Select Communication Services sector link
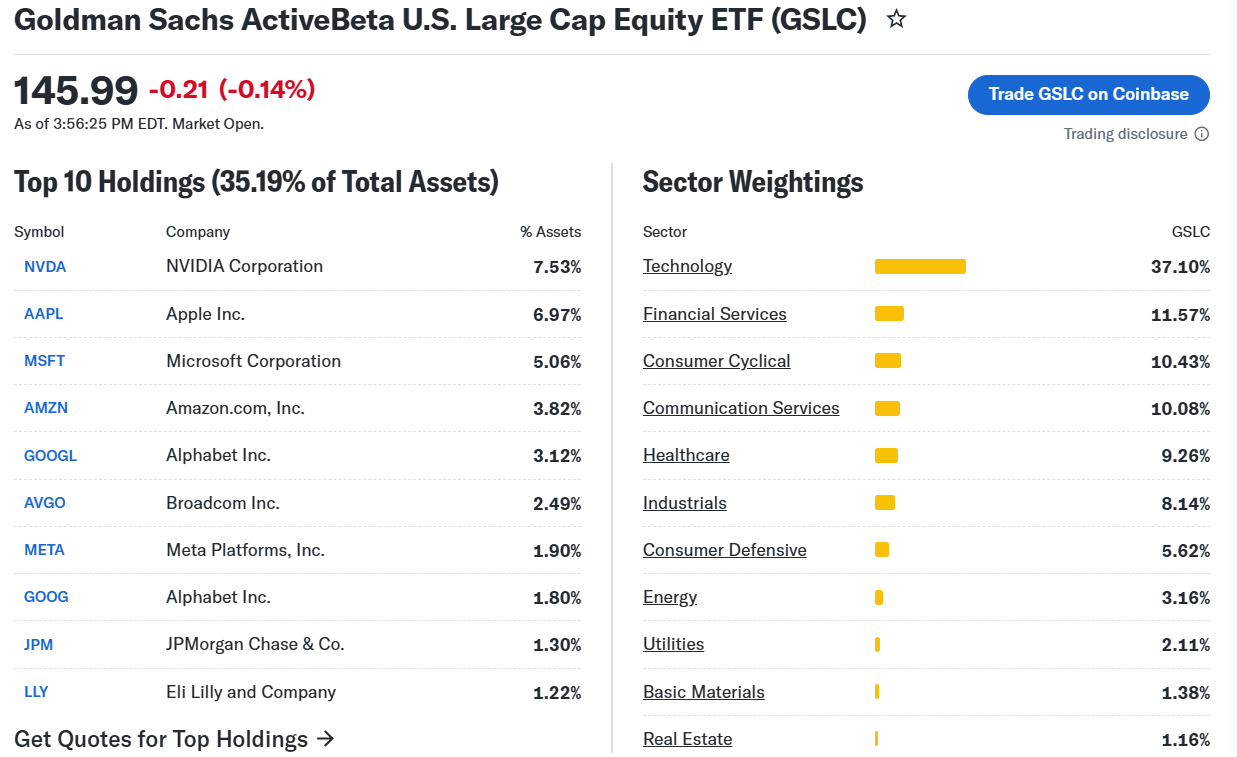The height and width of the screenshot is (757, 1237). pos(741,408)
